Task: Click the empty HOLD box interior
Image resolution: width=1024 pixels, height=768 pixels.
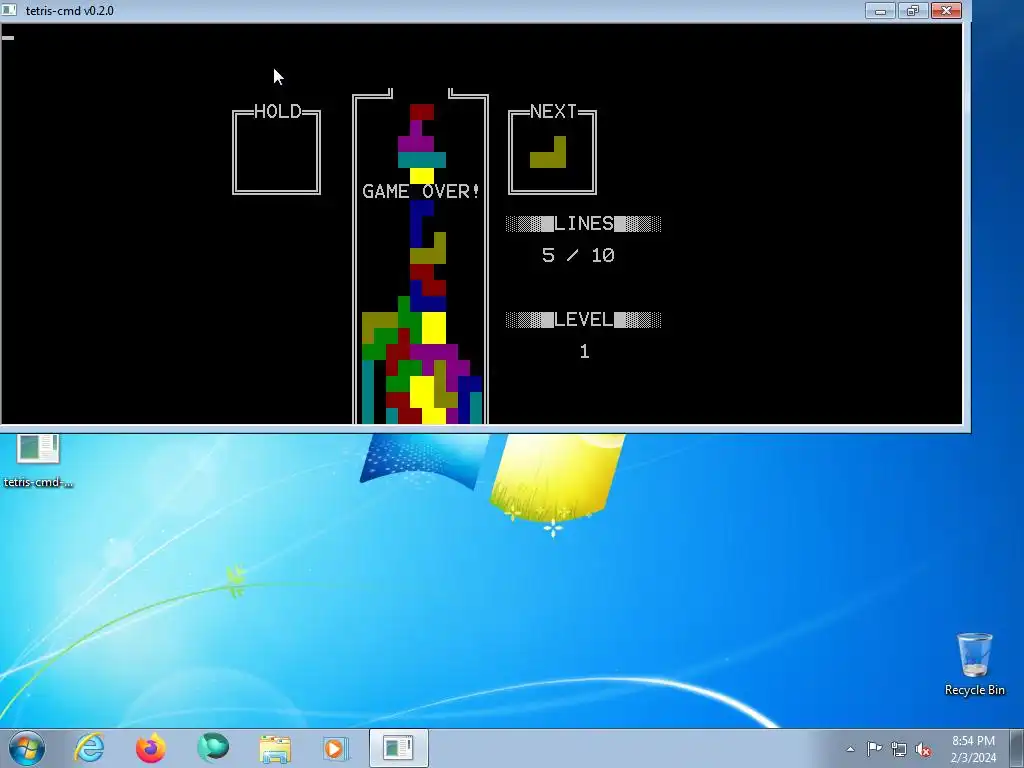Action: pyautogui.click(x=277, y=155)
